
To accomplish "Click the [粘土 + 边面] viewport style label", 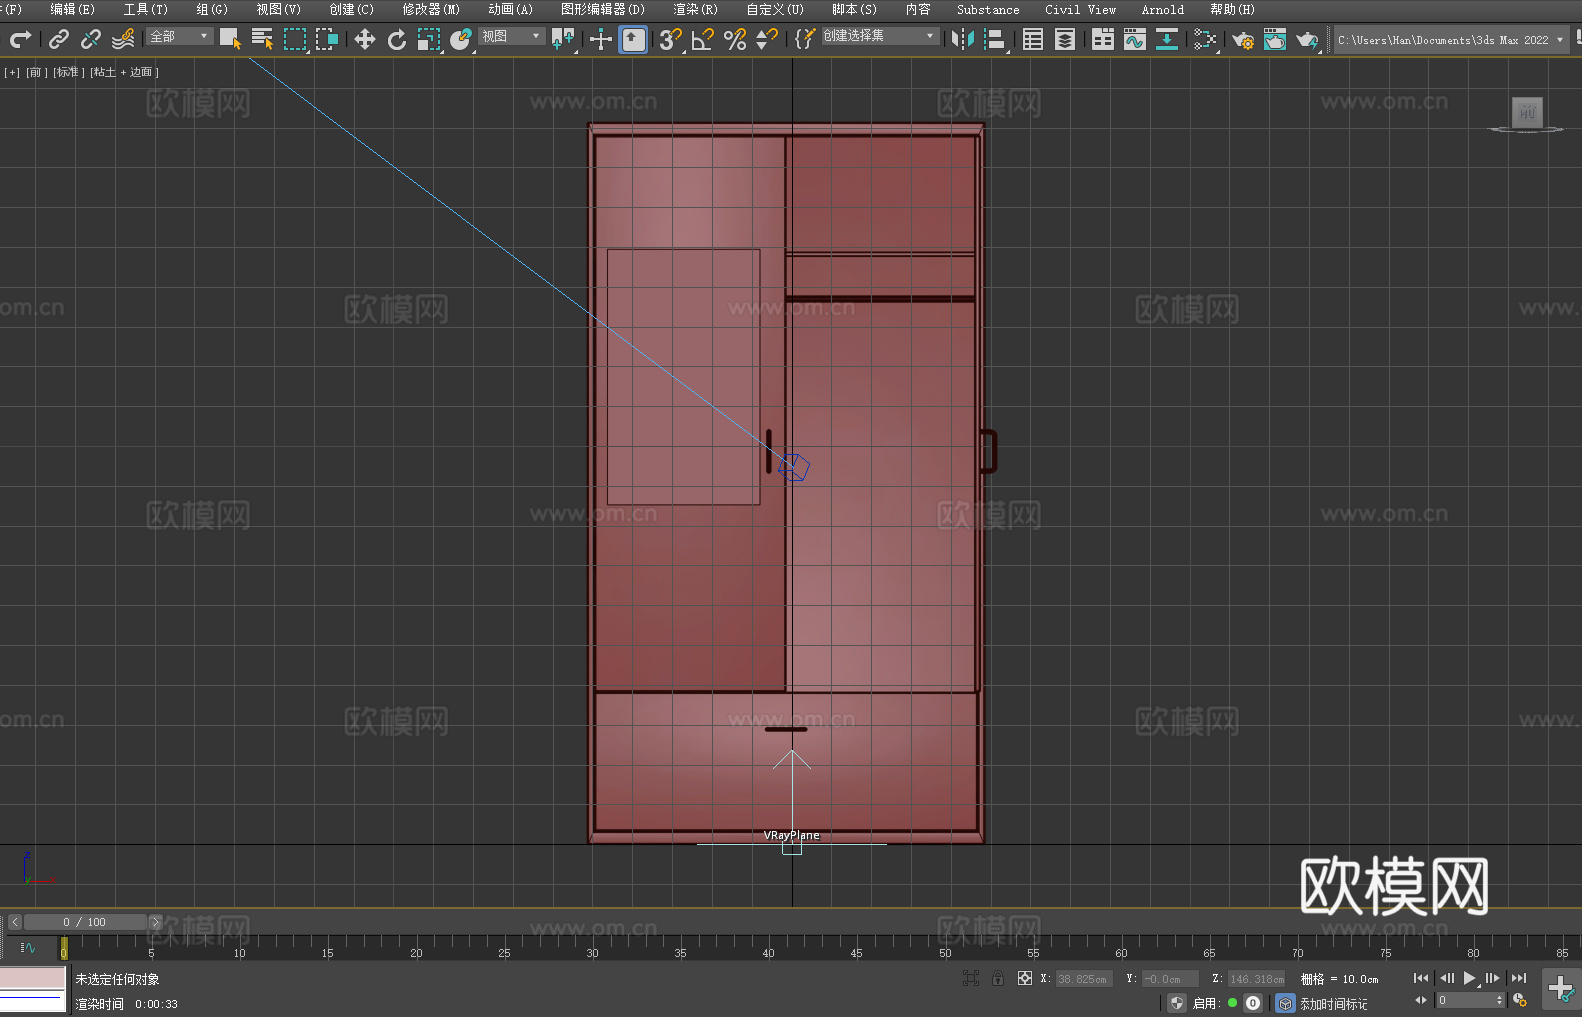I will pyautogui.click(x=124, y=72).
